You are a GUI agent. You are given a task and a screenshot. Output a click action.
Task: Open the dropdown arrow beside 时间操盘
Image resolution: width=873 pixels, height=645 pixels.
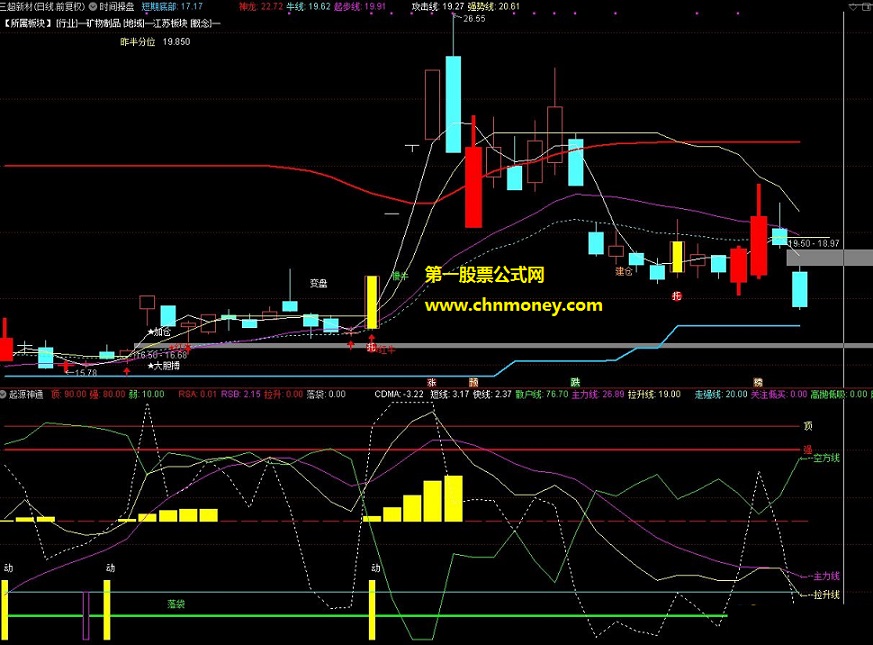click(x=93, y=7)
